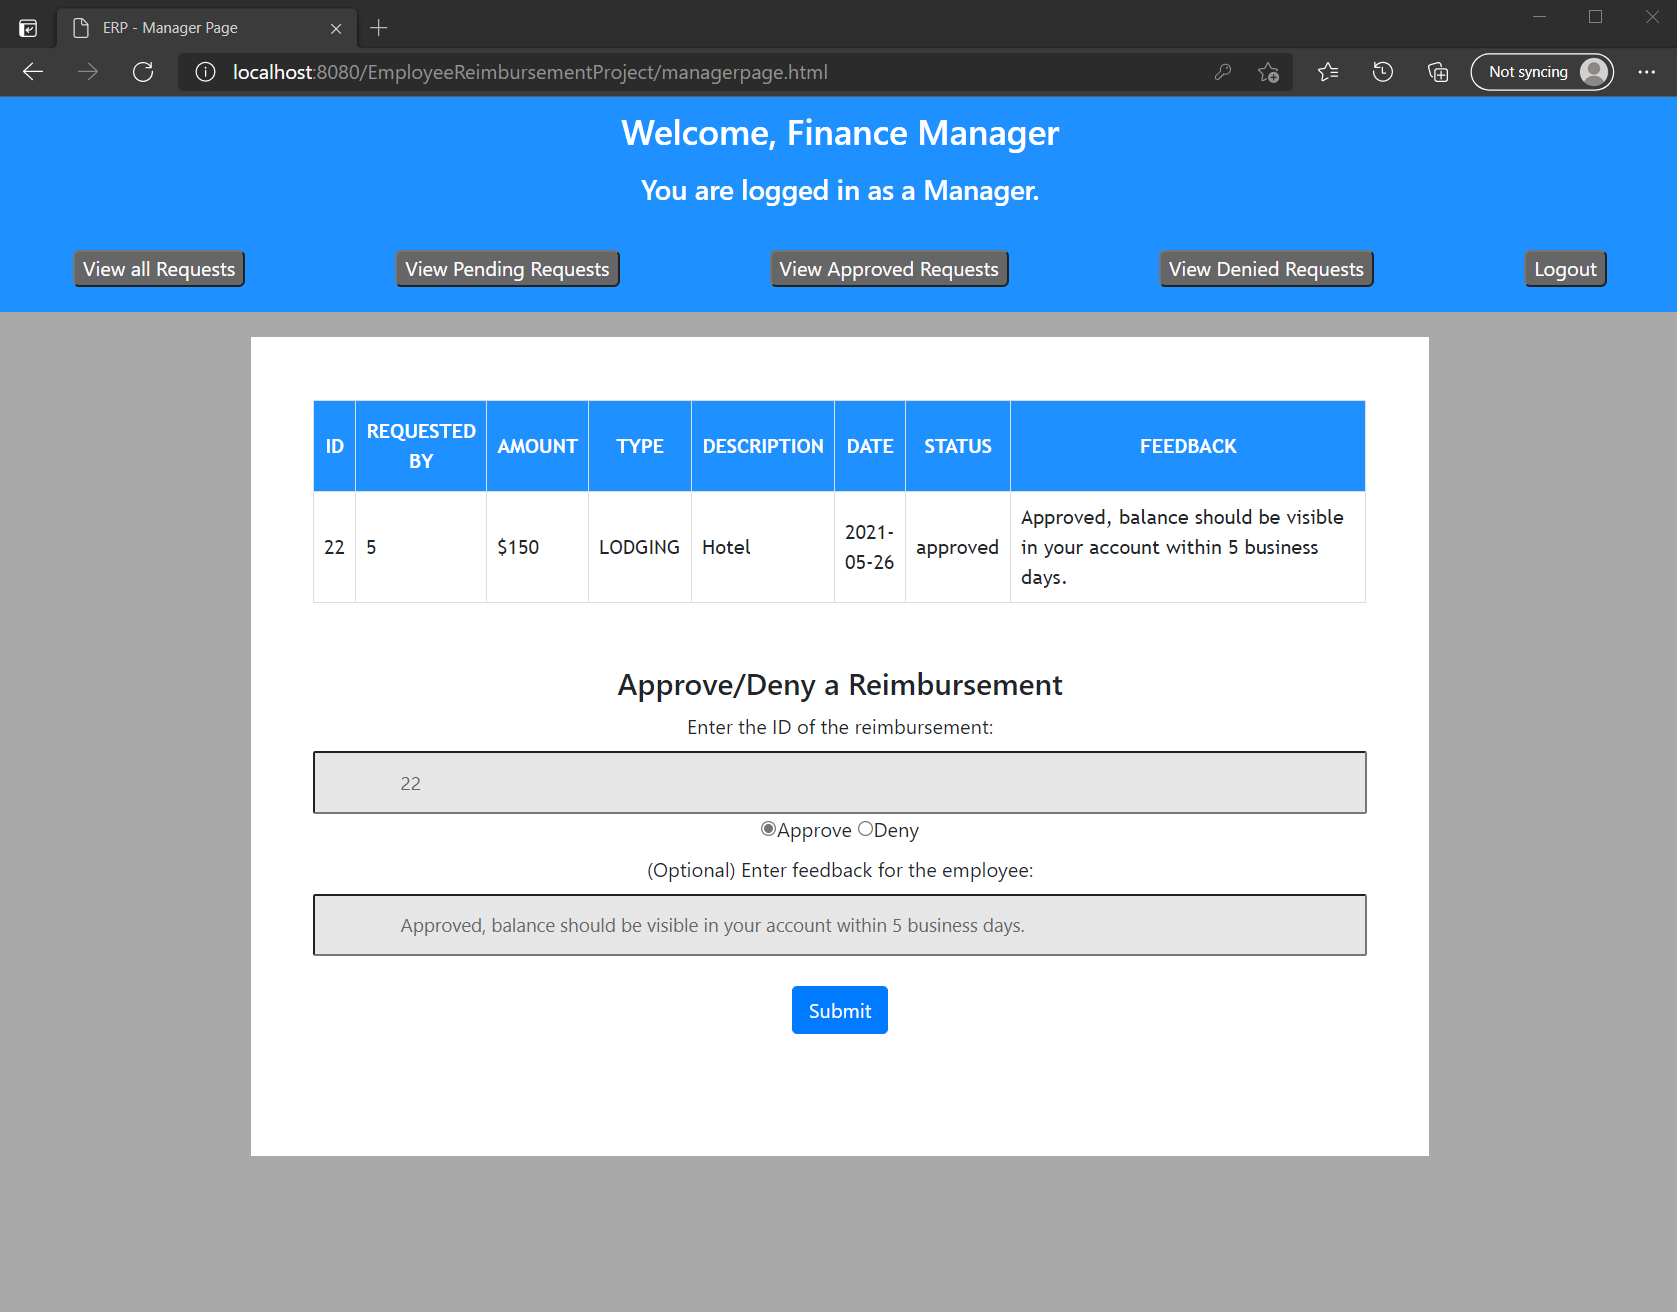Click View Approved Requests

tap(888, 268)
